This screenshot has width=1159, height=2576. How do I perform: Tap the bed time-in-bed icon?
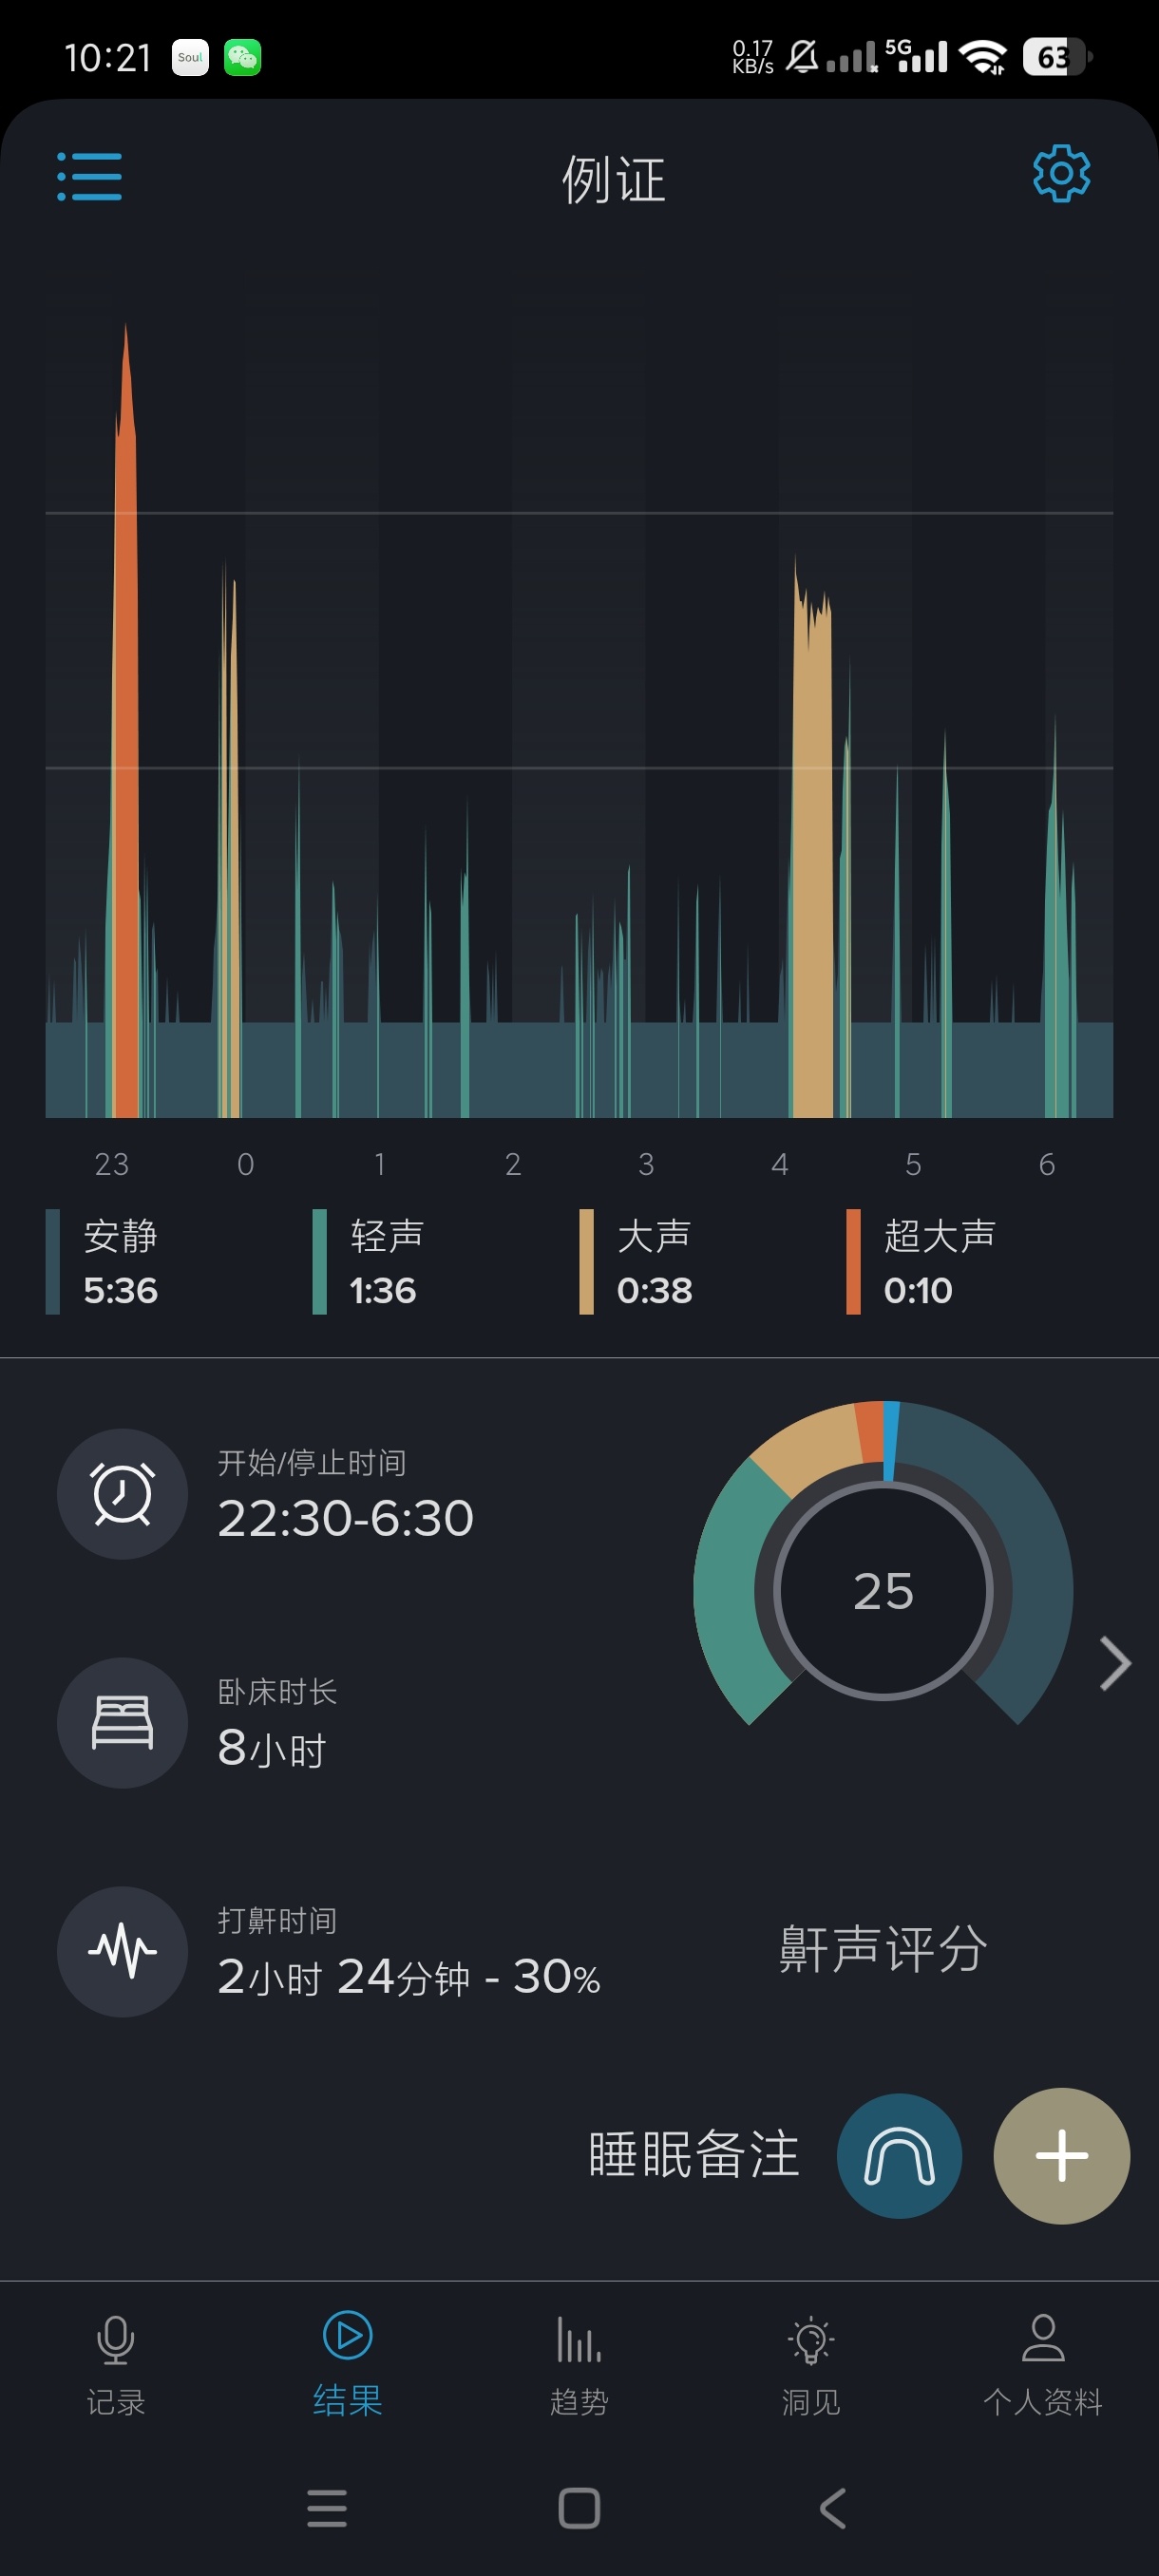(122, 1722)
